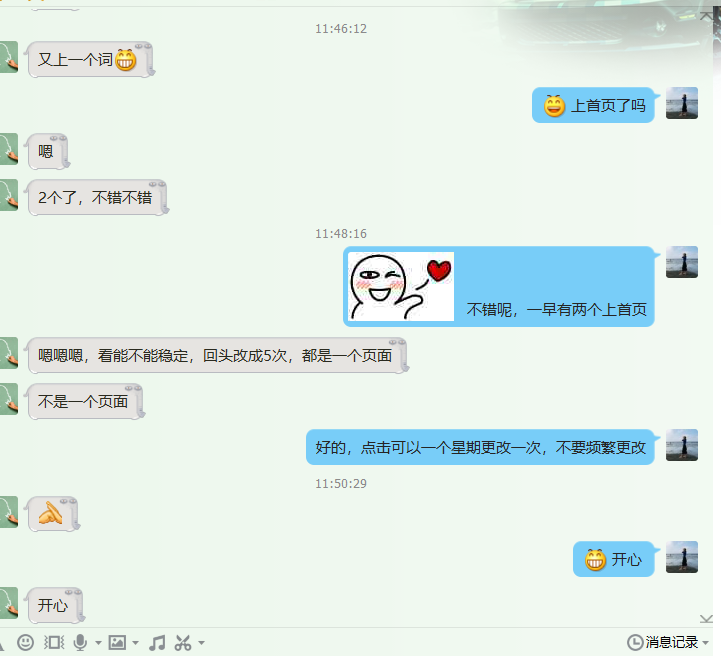Select message 好的，点击可以一个星期更改一次
721x656 pixels.
coord(481,447)
